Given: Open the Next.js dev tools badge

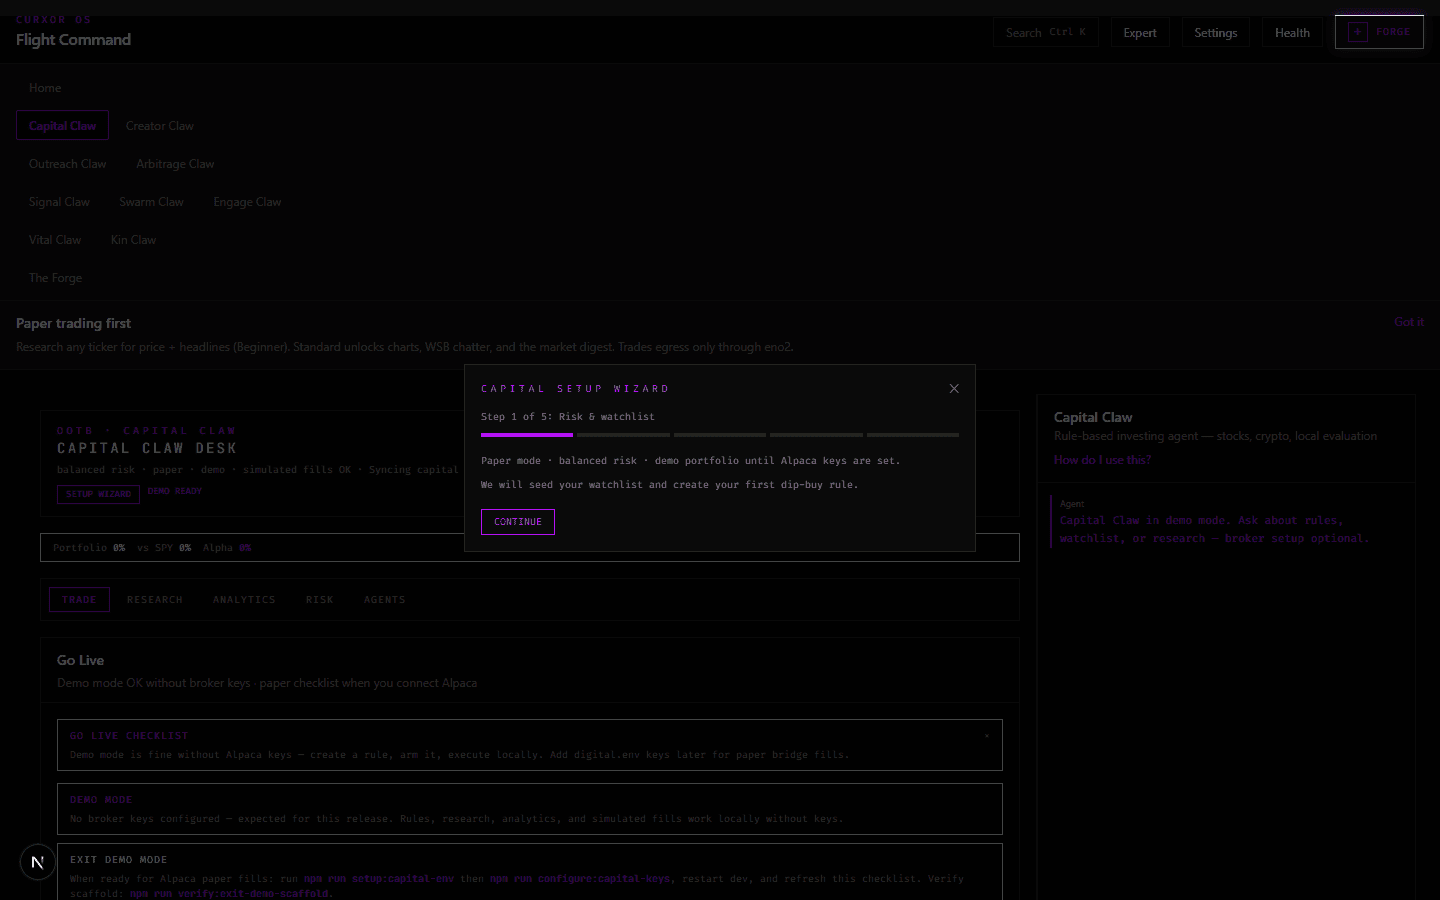Looking at the screenshot, I should (37, 861).
